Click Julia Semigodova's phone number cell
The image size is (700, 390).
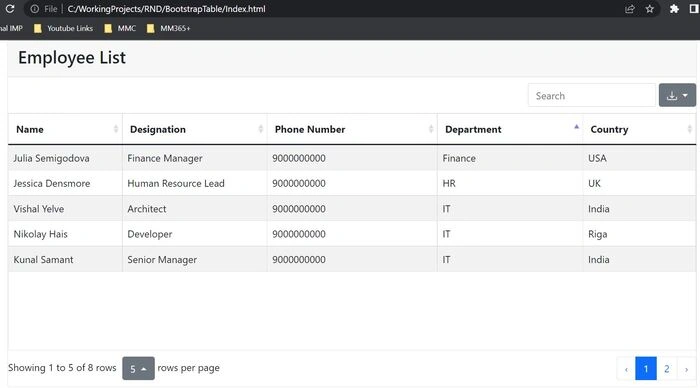[352, 158]
